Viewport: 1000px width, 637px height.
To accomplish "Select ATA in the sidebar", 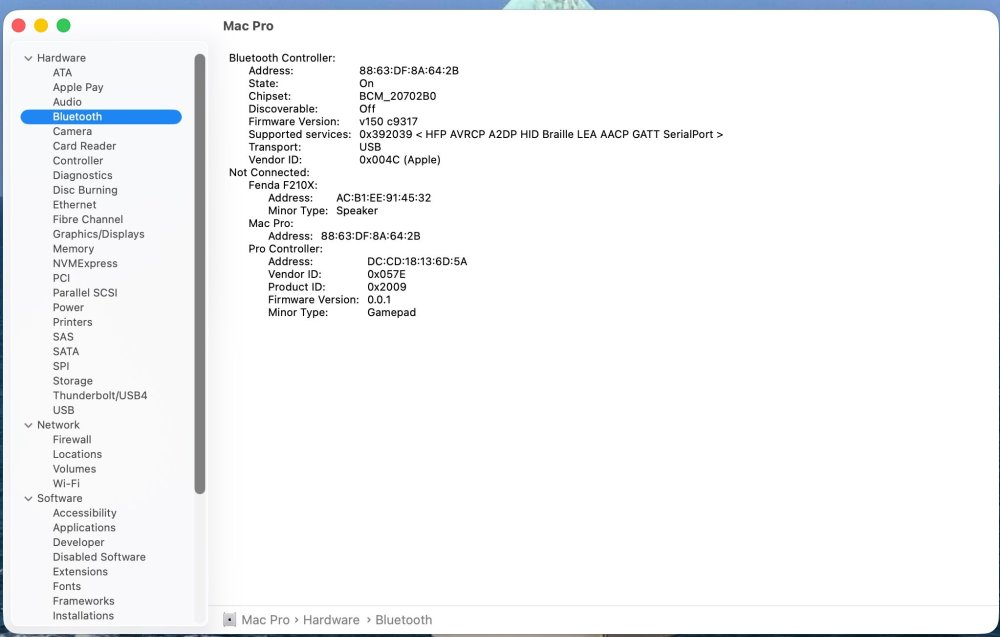I will point(62,73).
